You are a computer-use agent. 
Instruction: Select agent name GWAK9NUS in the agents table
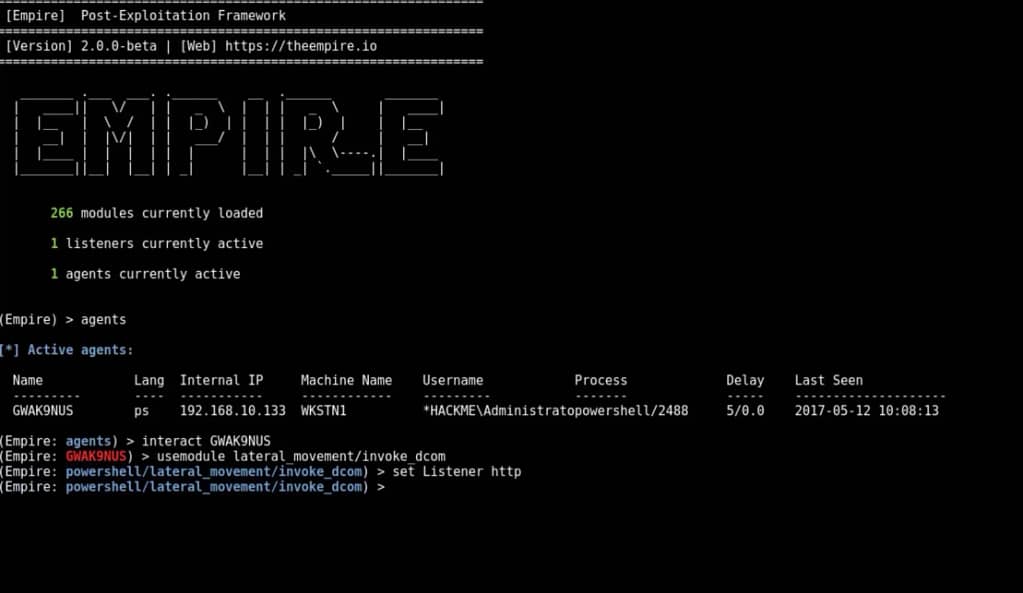pos(43,411)
